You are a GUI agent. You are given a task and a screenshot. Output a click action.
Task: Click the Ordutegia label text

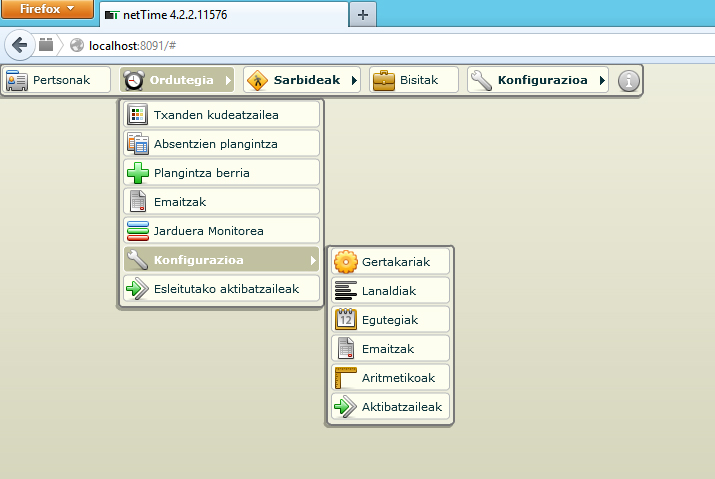181,80
